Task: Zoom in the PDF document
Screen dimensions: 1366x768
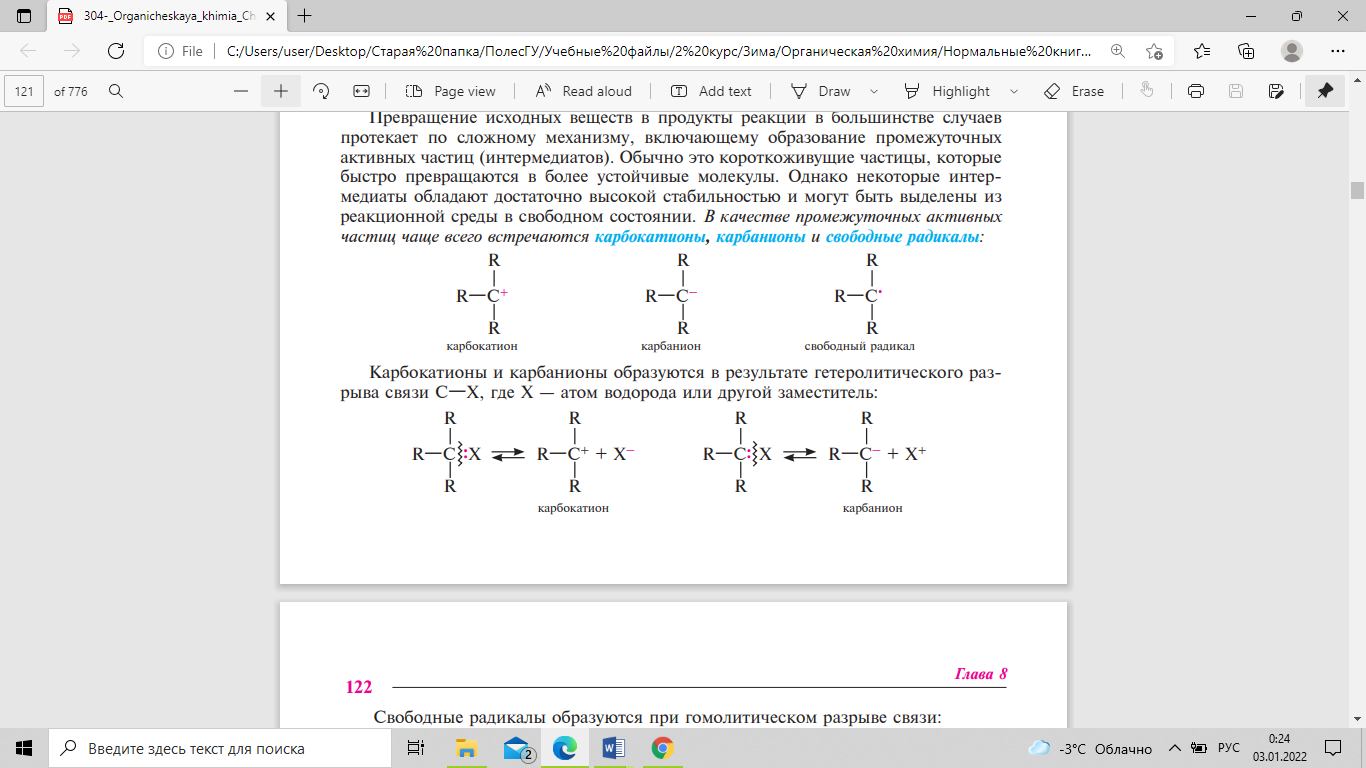Action: (281, 91)
